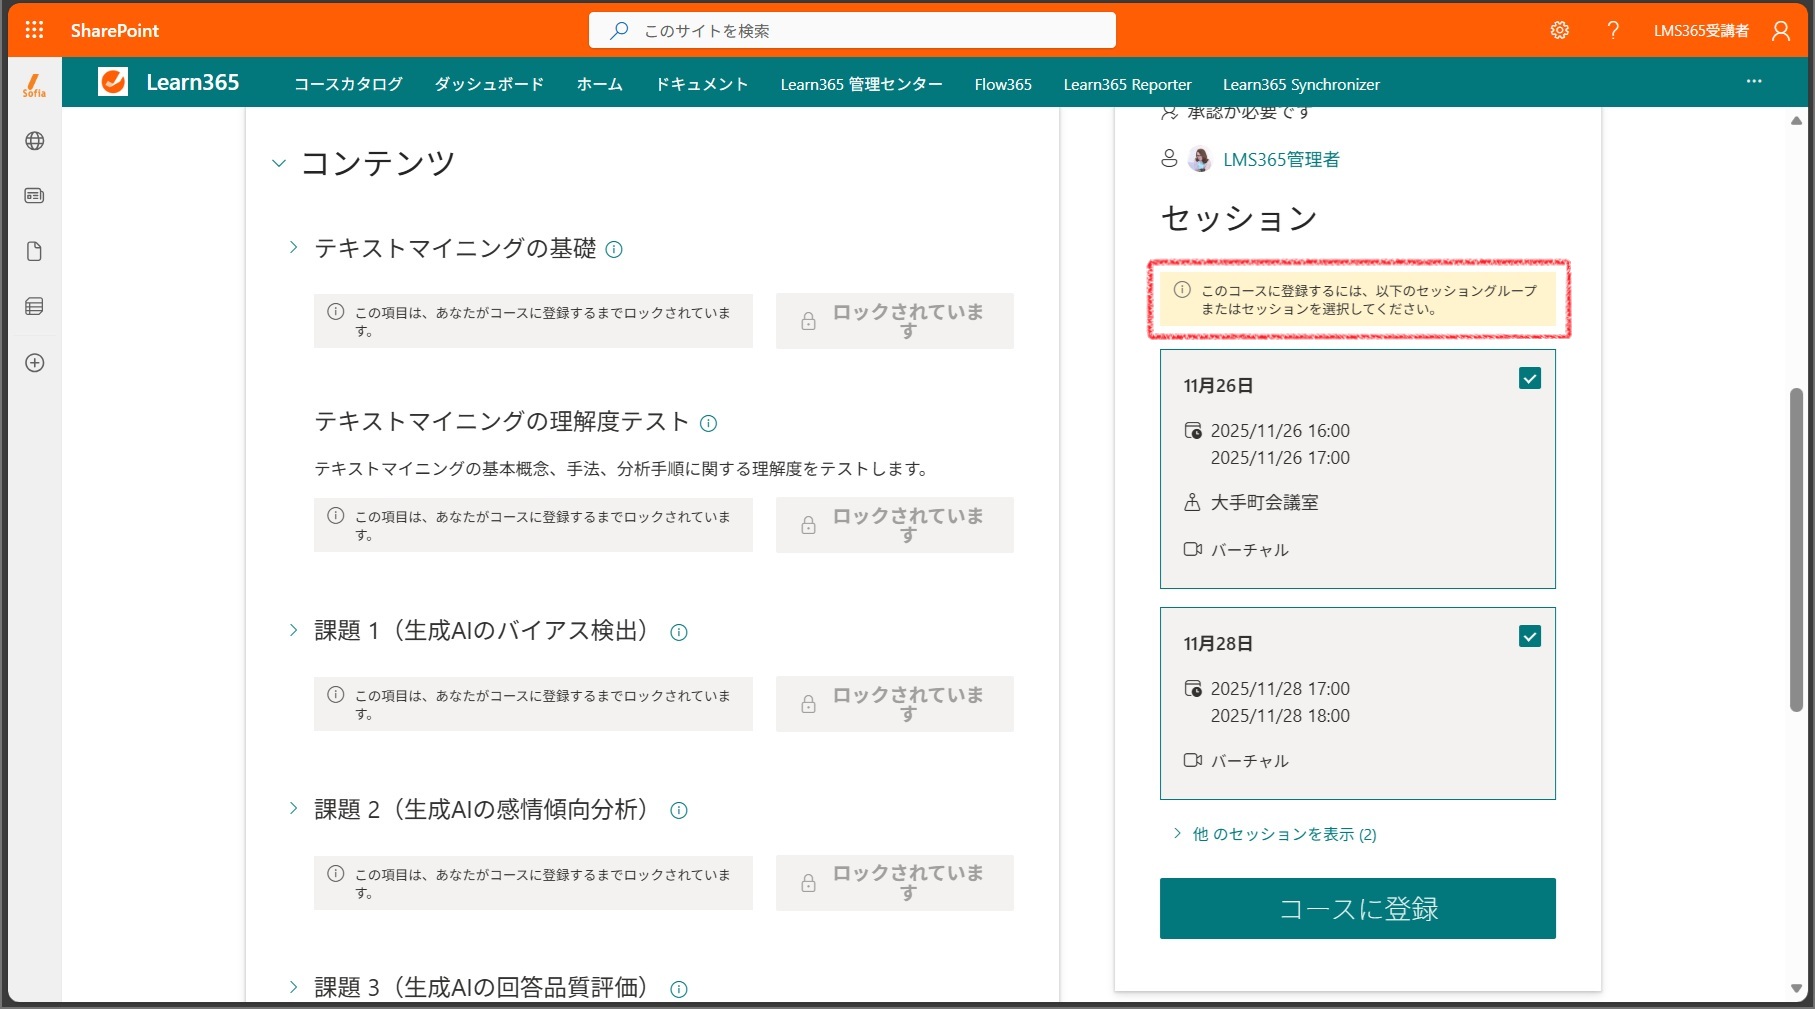Collapse the コンテンツ section

tap(279, 163)
